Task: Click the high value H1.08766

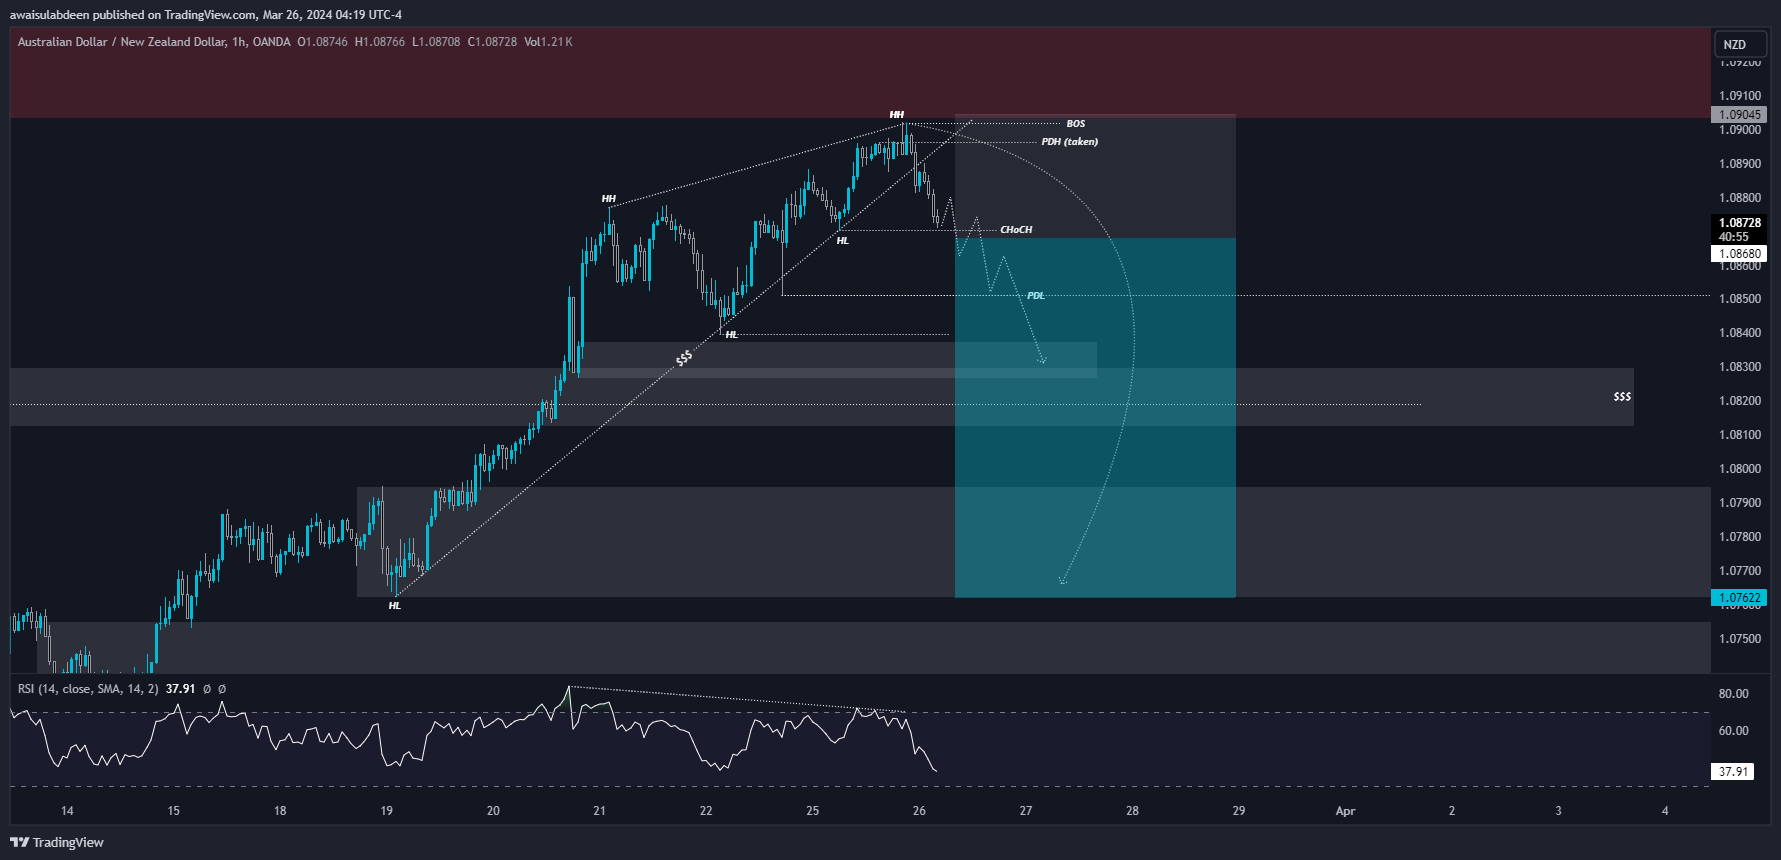Action: click(380, 42)
